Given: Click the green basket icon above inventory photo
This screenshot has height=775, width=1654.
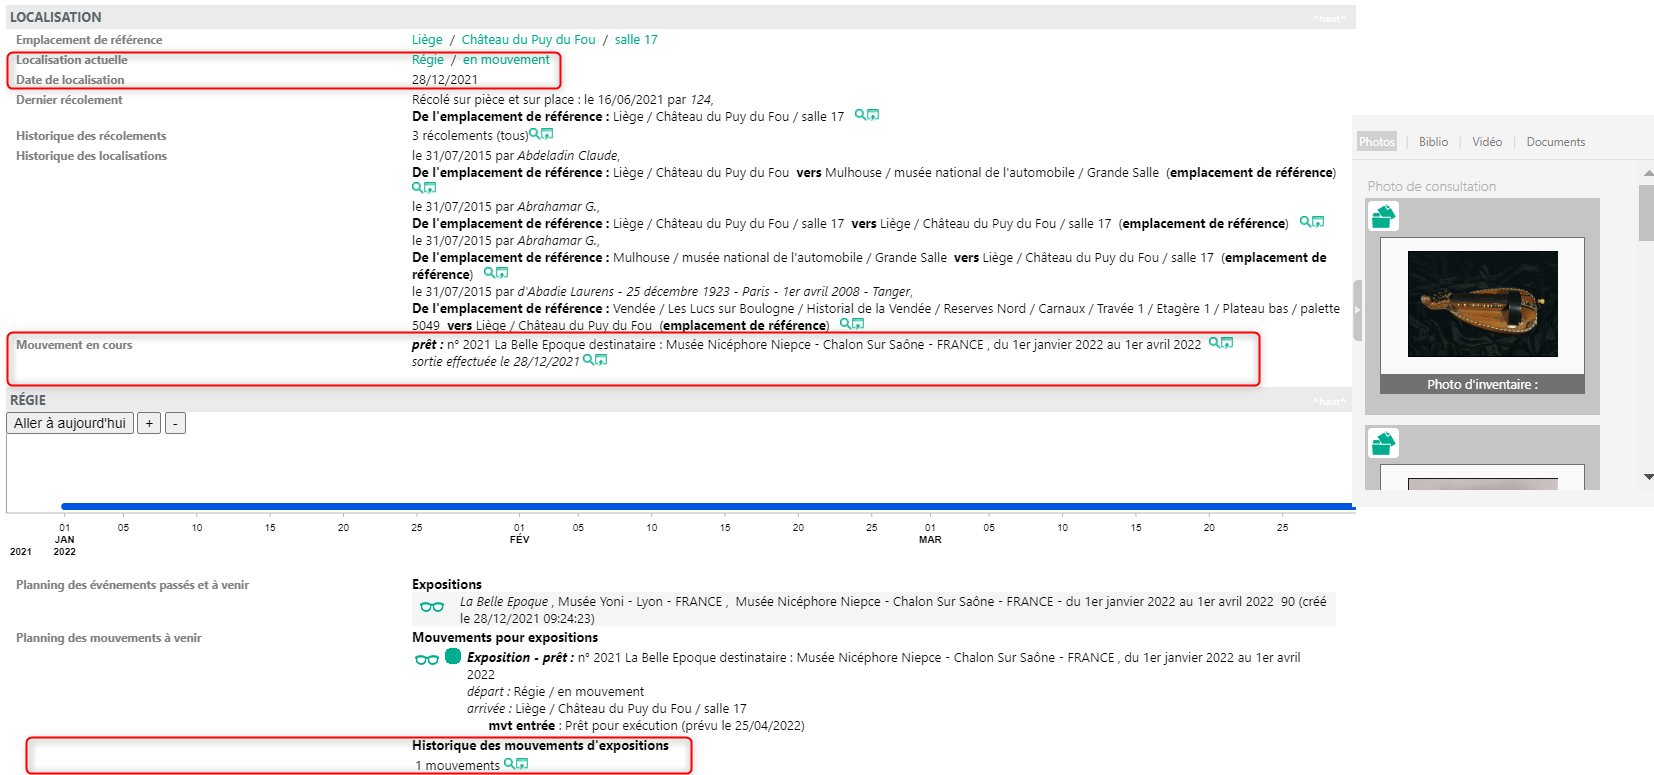Looking at the screenshot, I should (x=1383, y=216).
